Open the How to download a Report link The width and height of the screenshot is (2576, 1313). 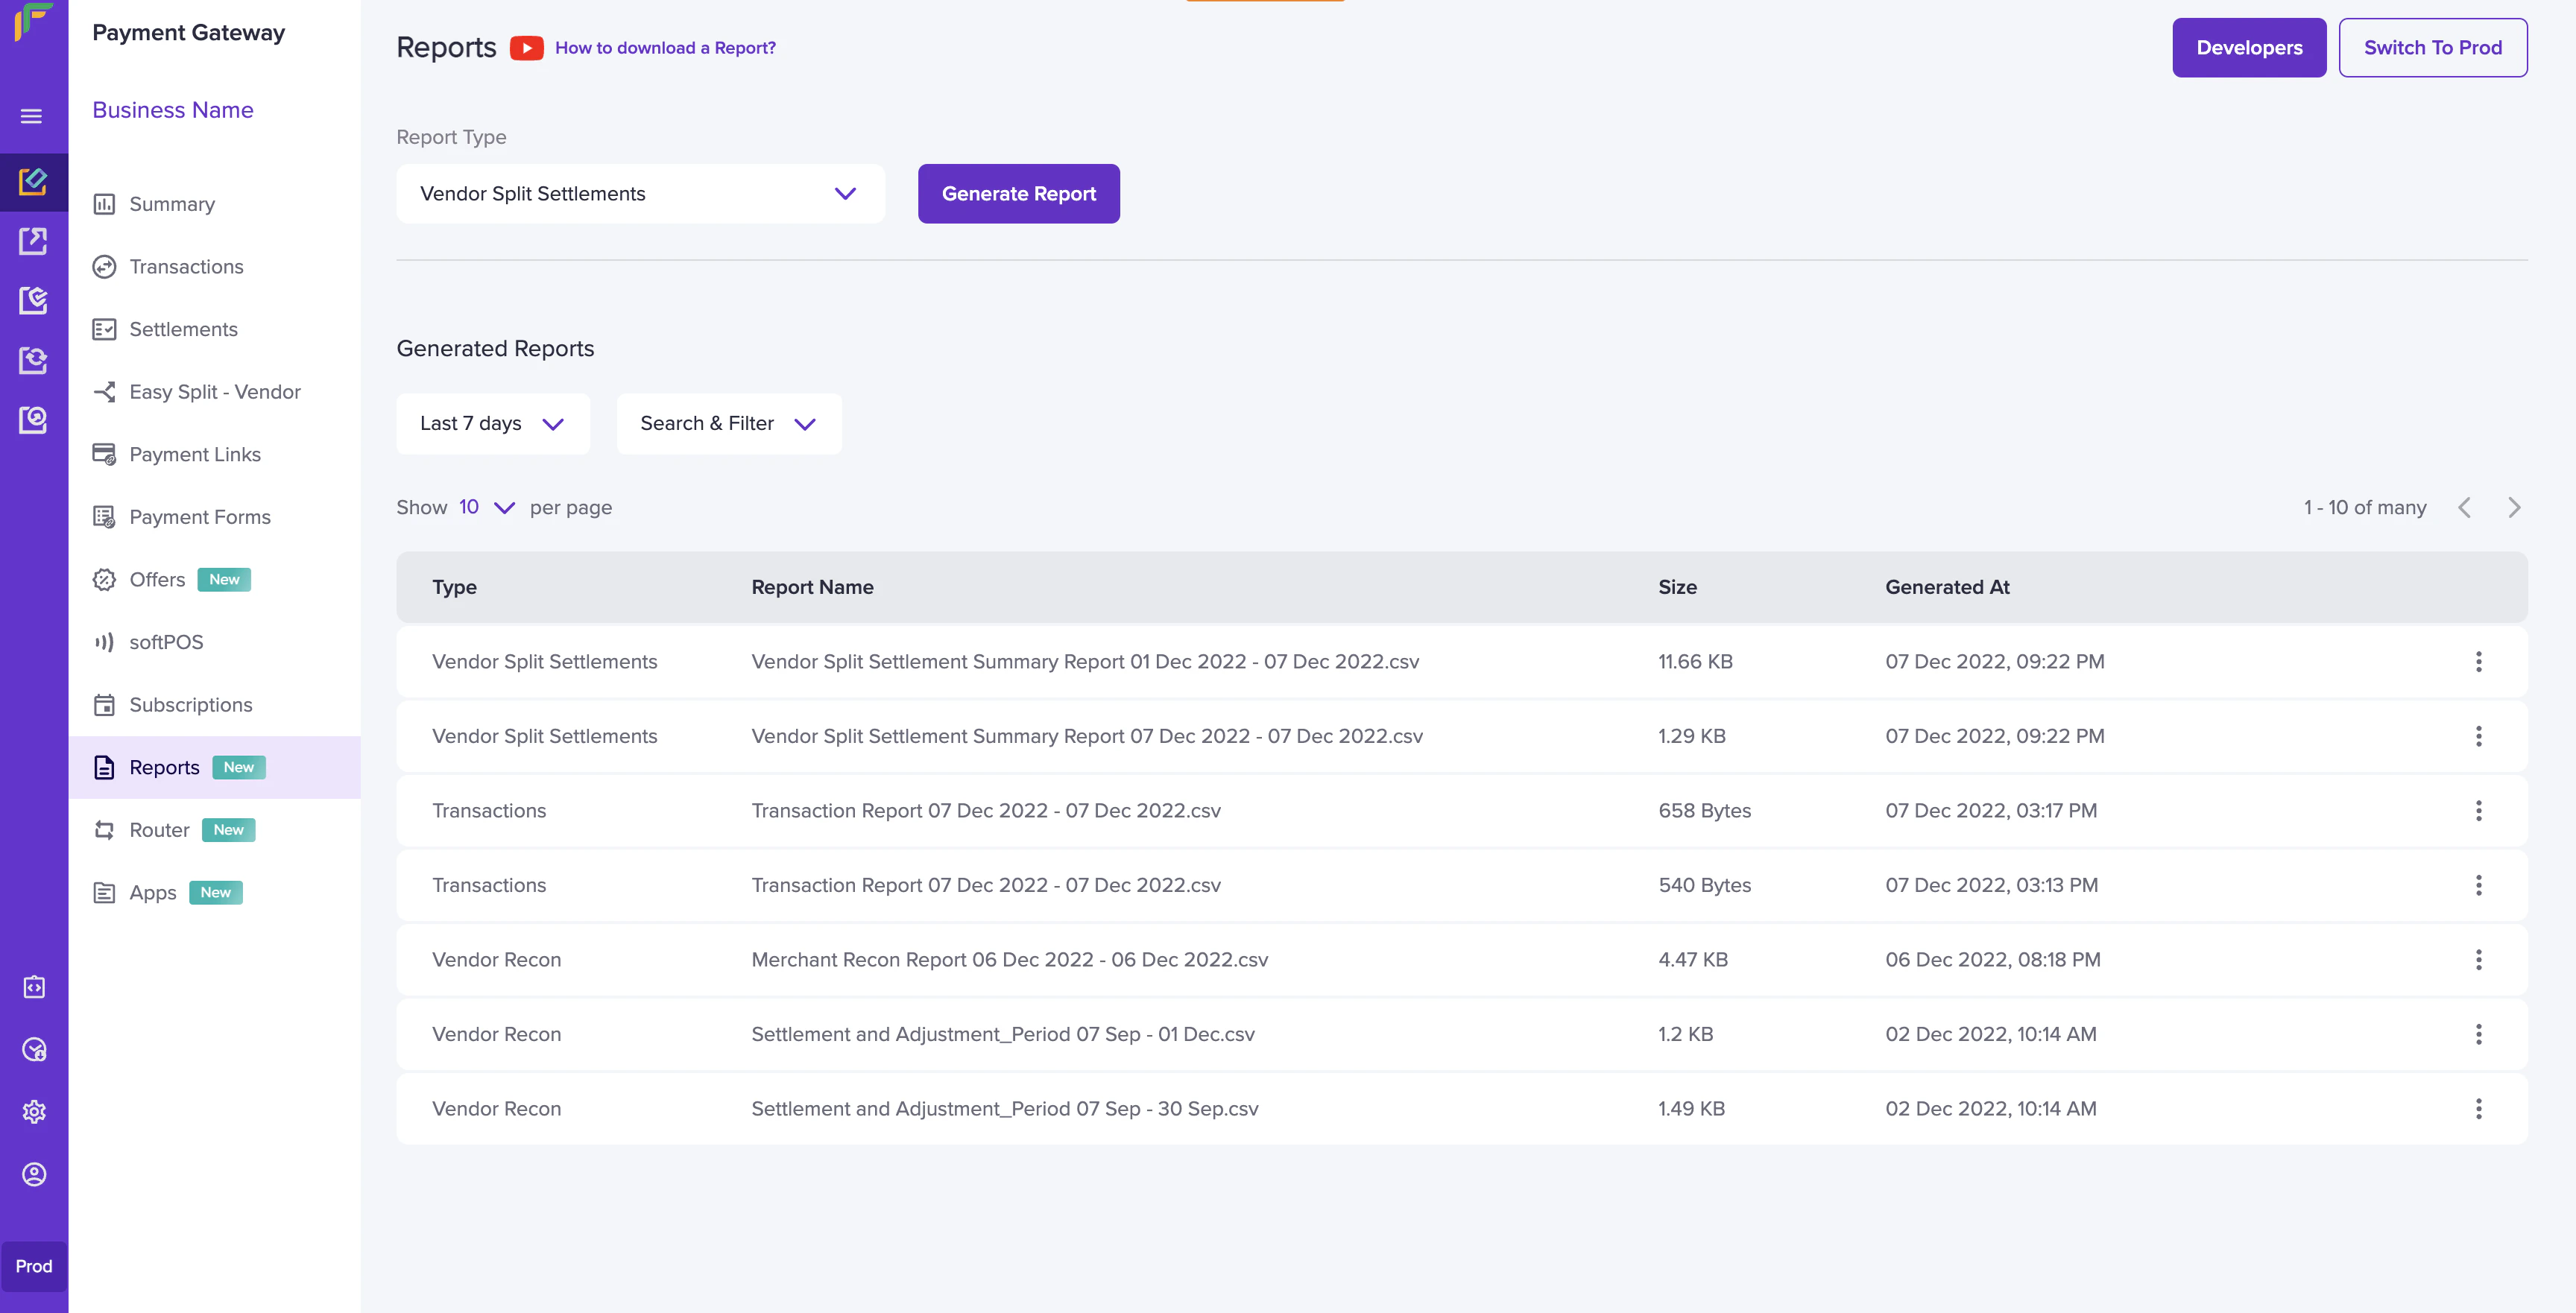[x=665, y=48]
